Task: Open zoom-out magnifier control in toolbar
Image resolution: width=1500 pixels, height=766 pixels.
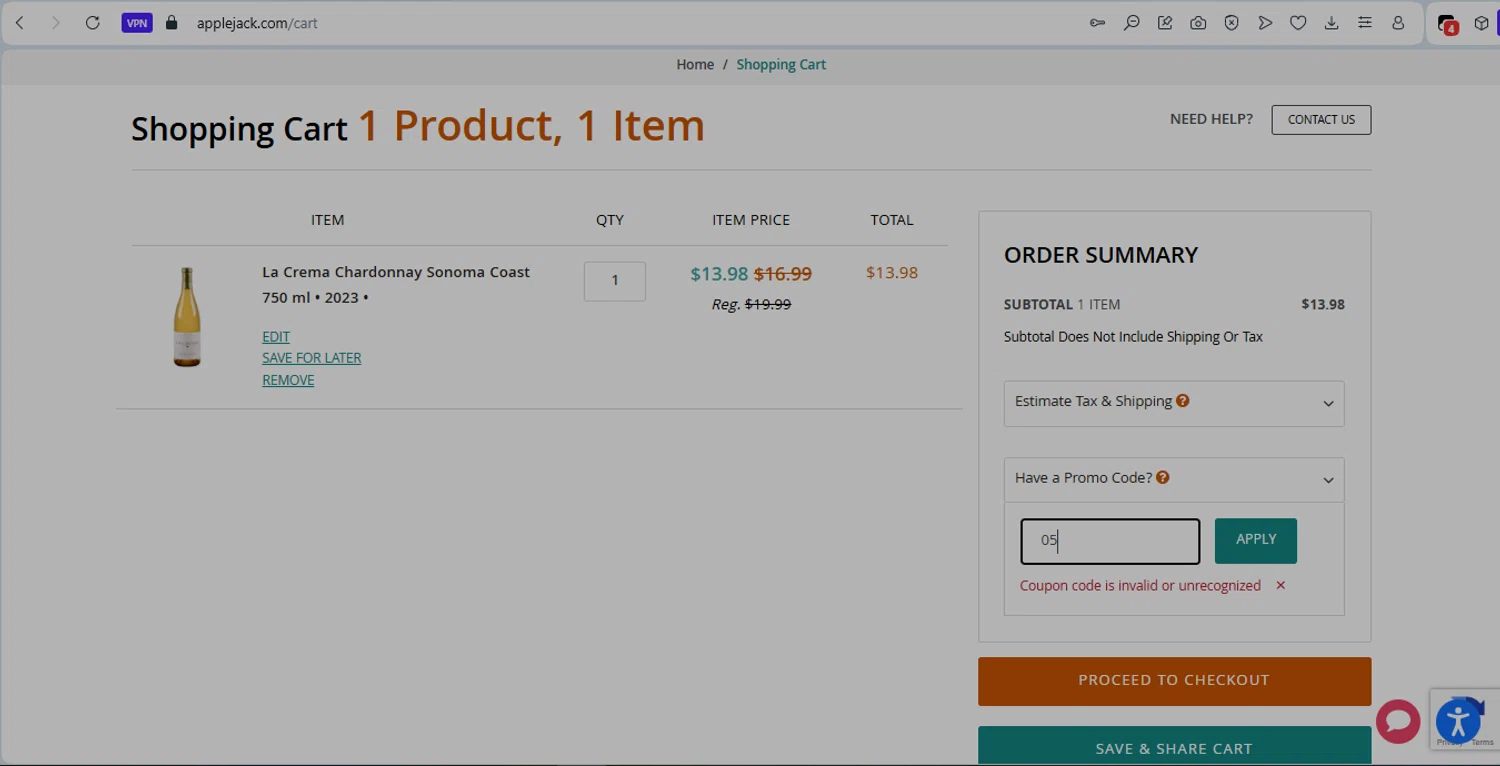Action: pos(1131,23)
